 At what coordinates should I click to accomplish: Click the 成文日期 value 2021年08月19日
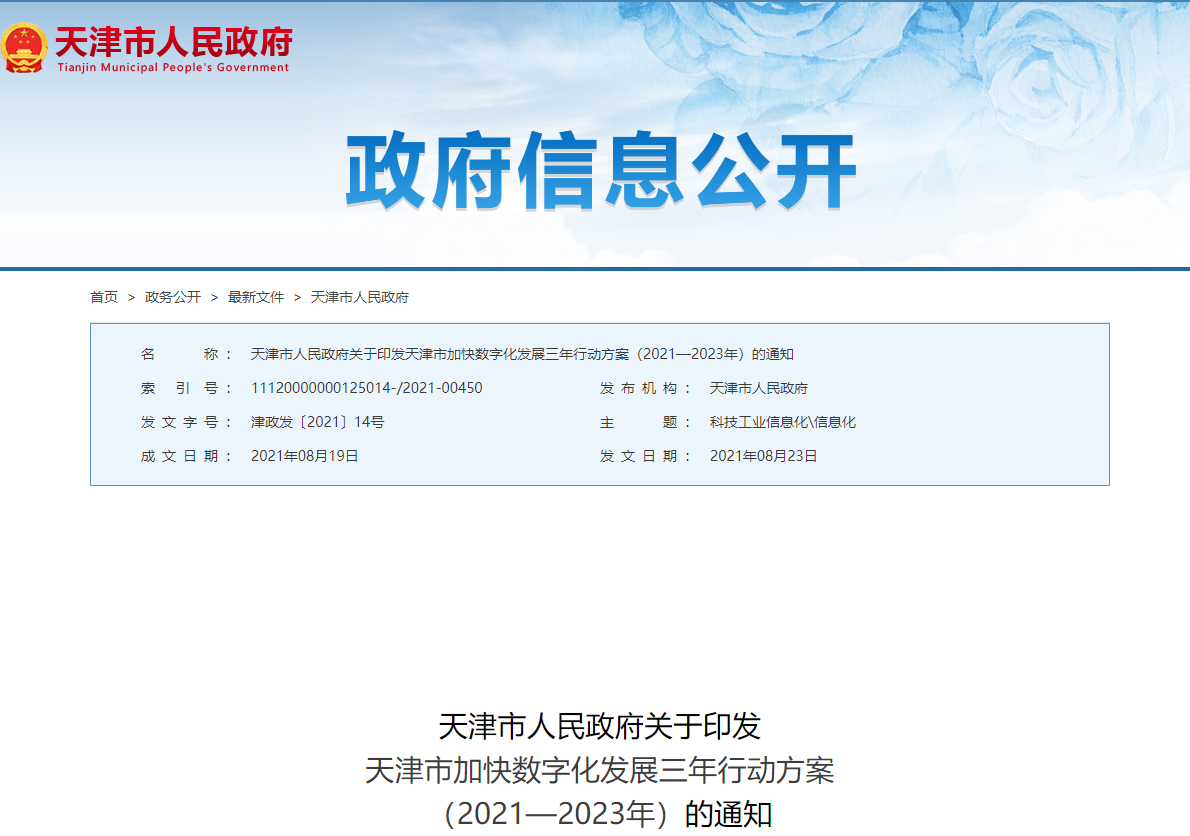coord(304,456)
